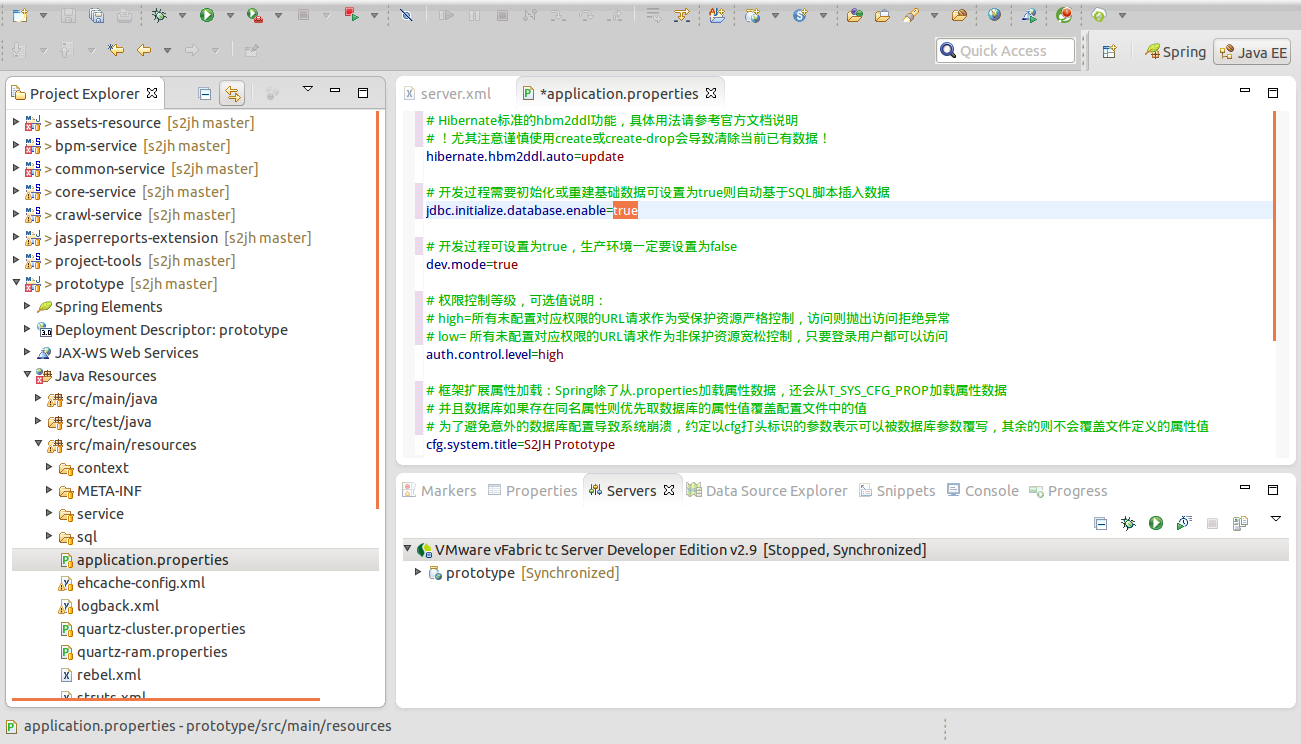Close the Servers view tab

coord(669,490)
